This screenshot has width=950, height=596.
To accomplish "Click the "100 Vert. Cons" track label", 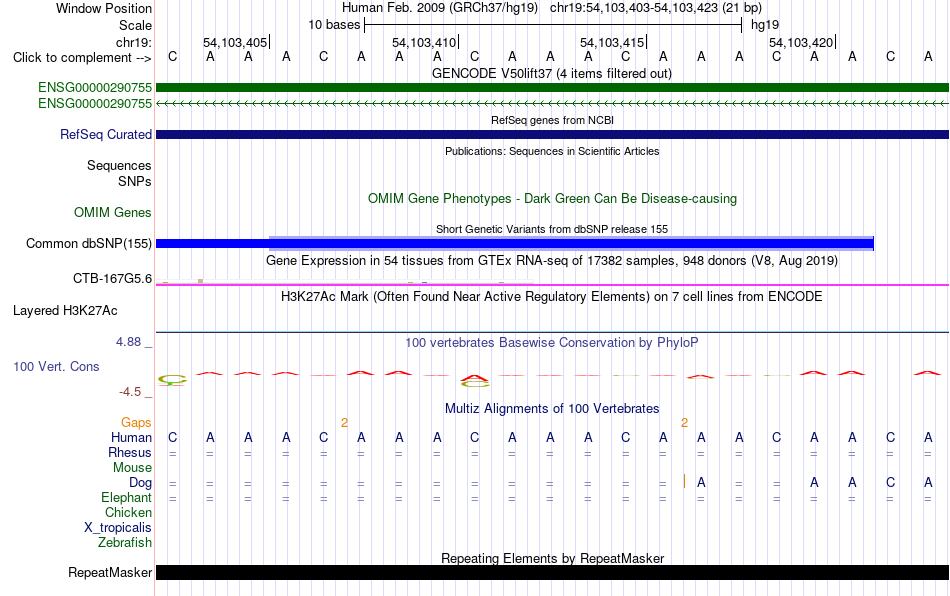I will coord(56,366).
